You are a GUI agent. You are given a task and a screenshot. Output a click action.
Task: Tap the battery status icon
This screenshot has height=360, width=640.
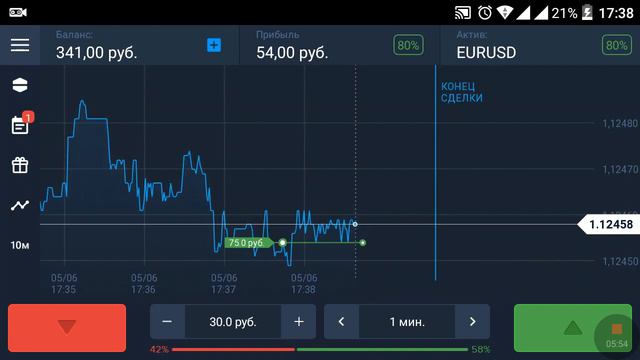click(x=587, y=13)
